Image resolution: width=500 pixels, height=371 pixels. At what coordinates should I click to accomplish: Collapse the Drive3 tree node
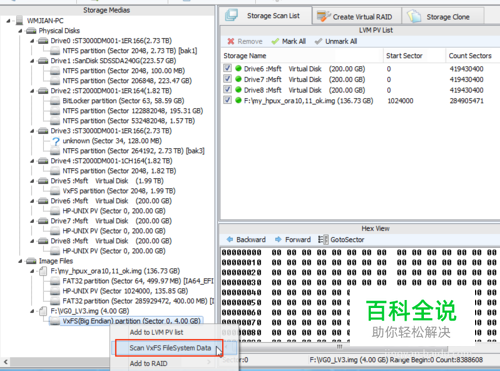click(32, 131)
